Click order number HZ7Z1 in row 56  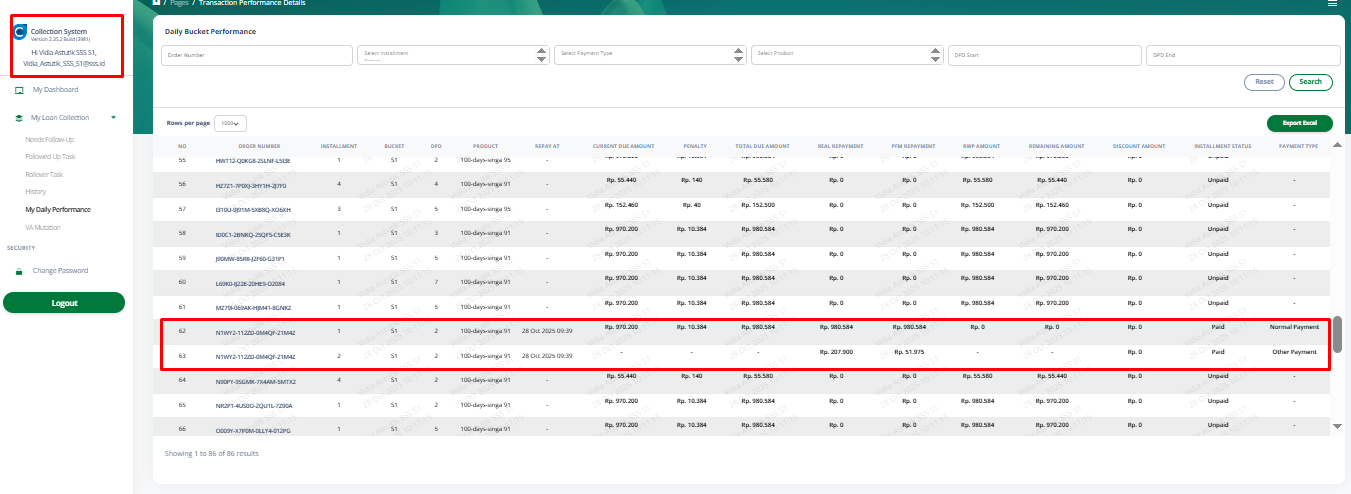(x=252, y=184)
